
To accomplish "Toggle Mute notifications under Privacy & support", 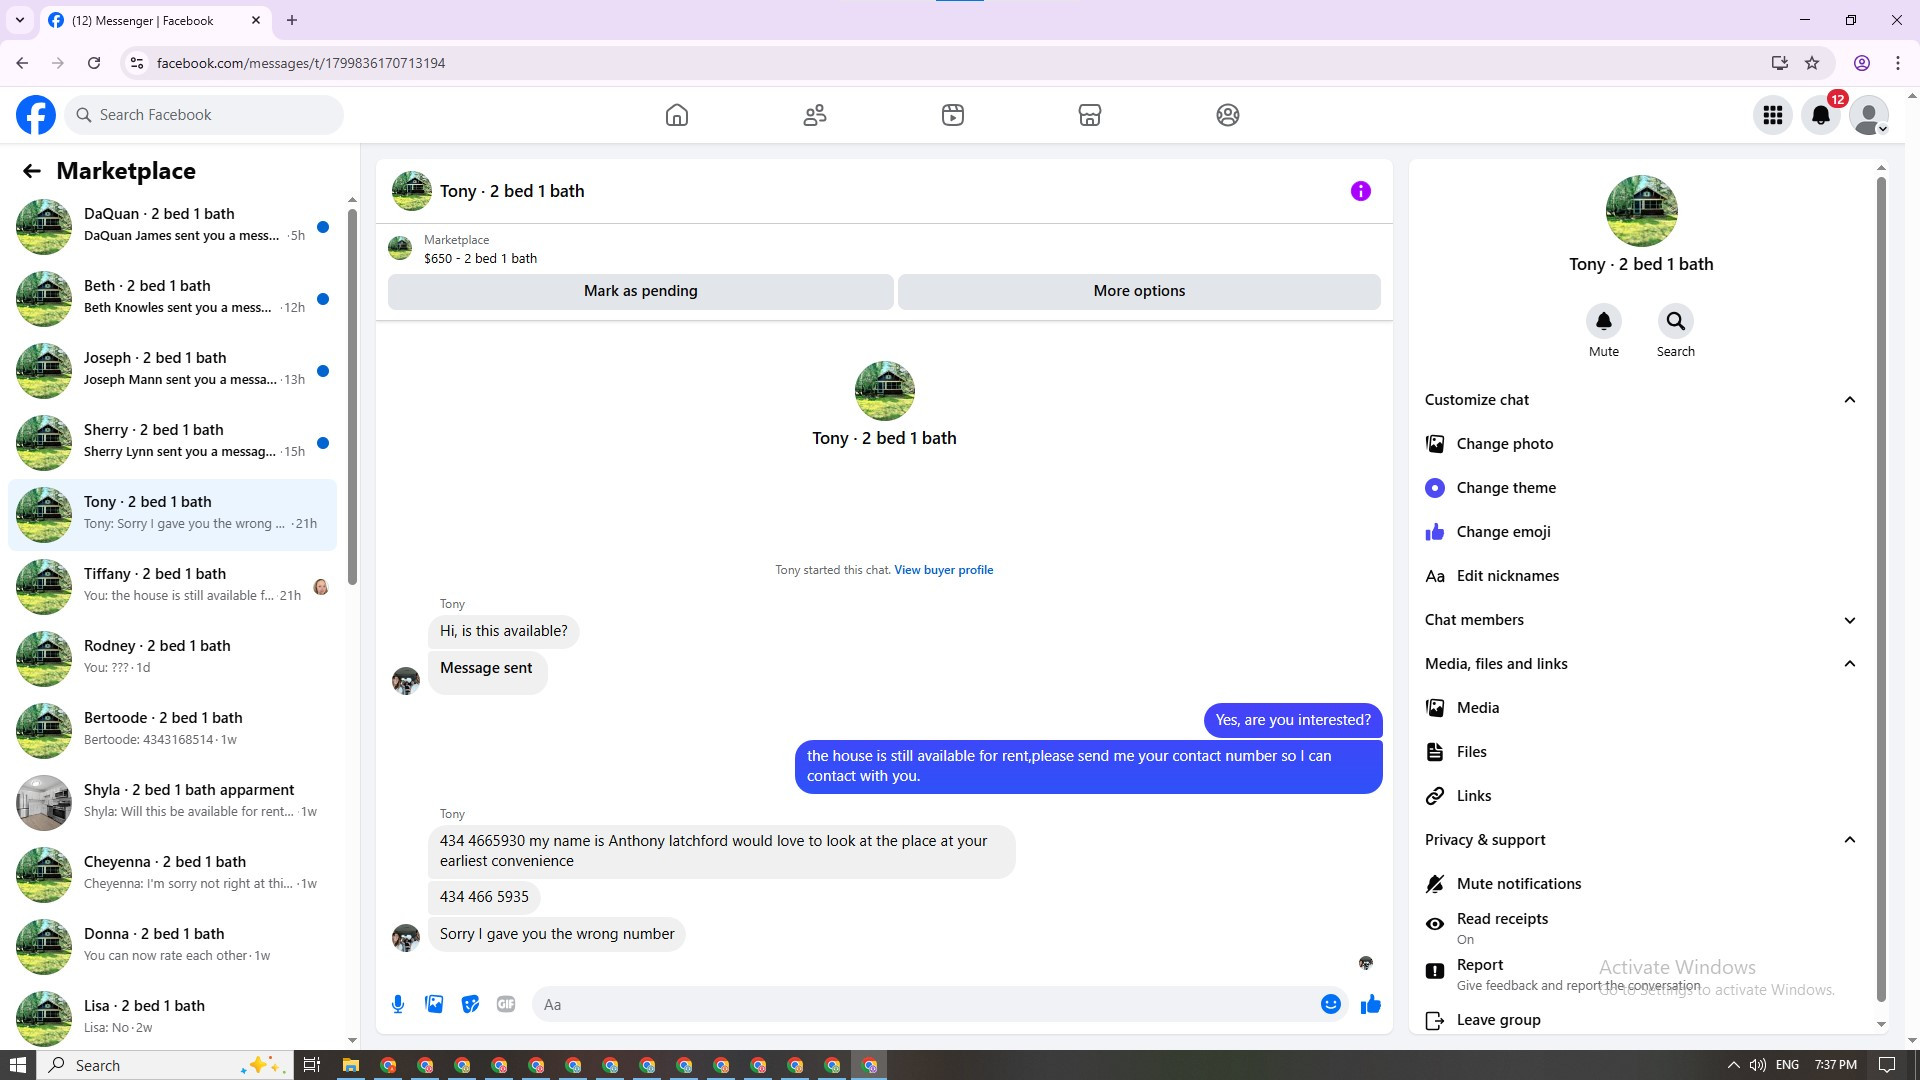I will coord(1518,884).
